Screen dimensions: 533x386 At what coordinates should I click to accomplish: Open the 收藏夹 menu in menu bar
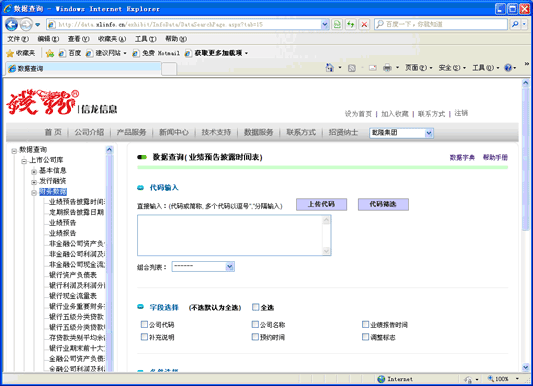pyautogui.click(x=112, y=39)
